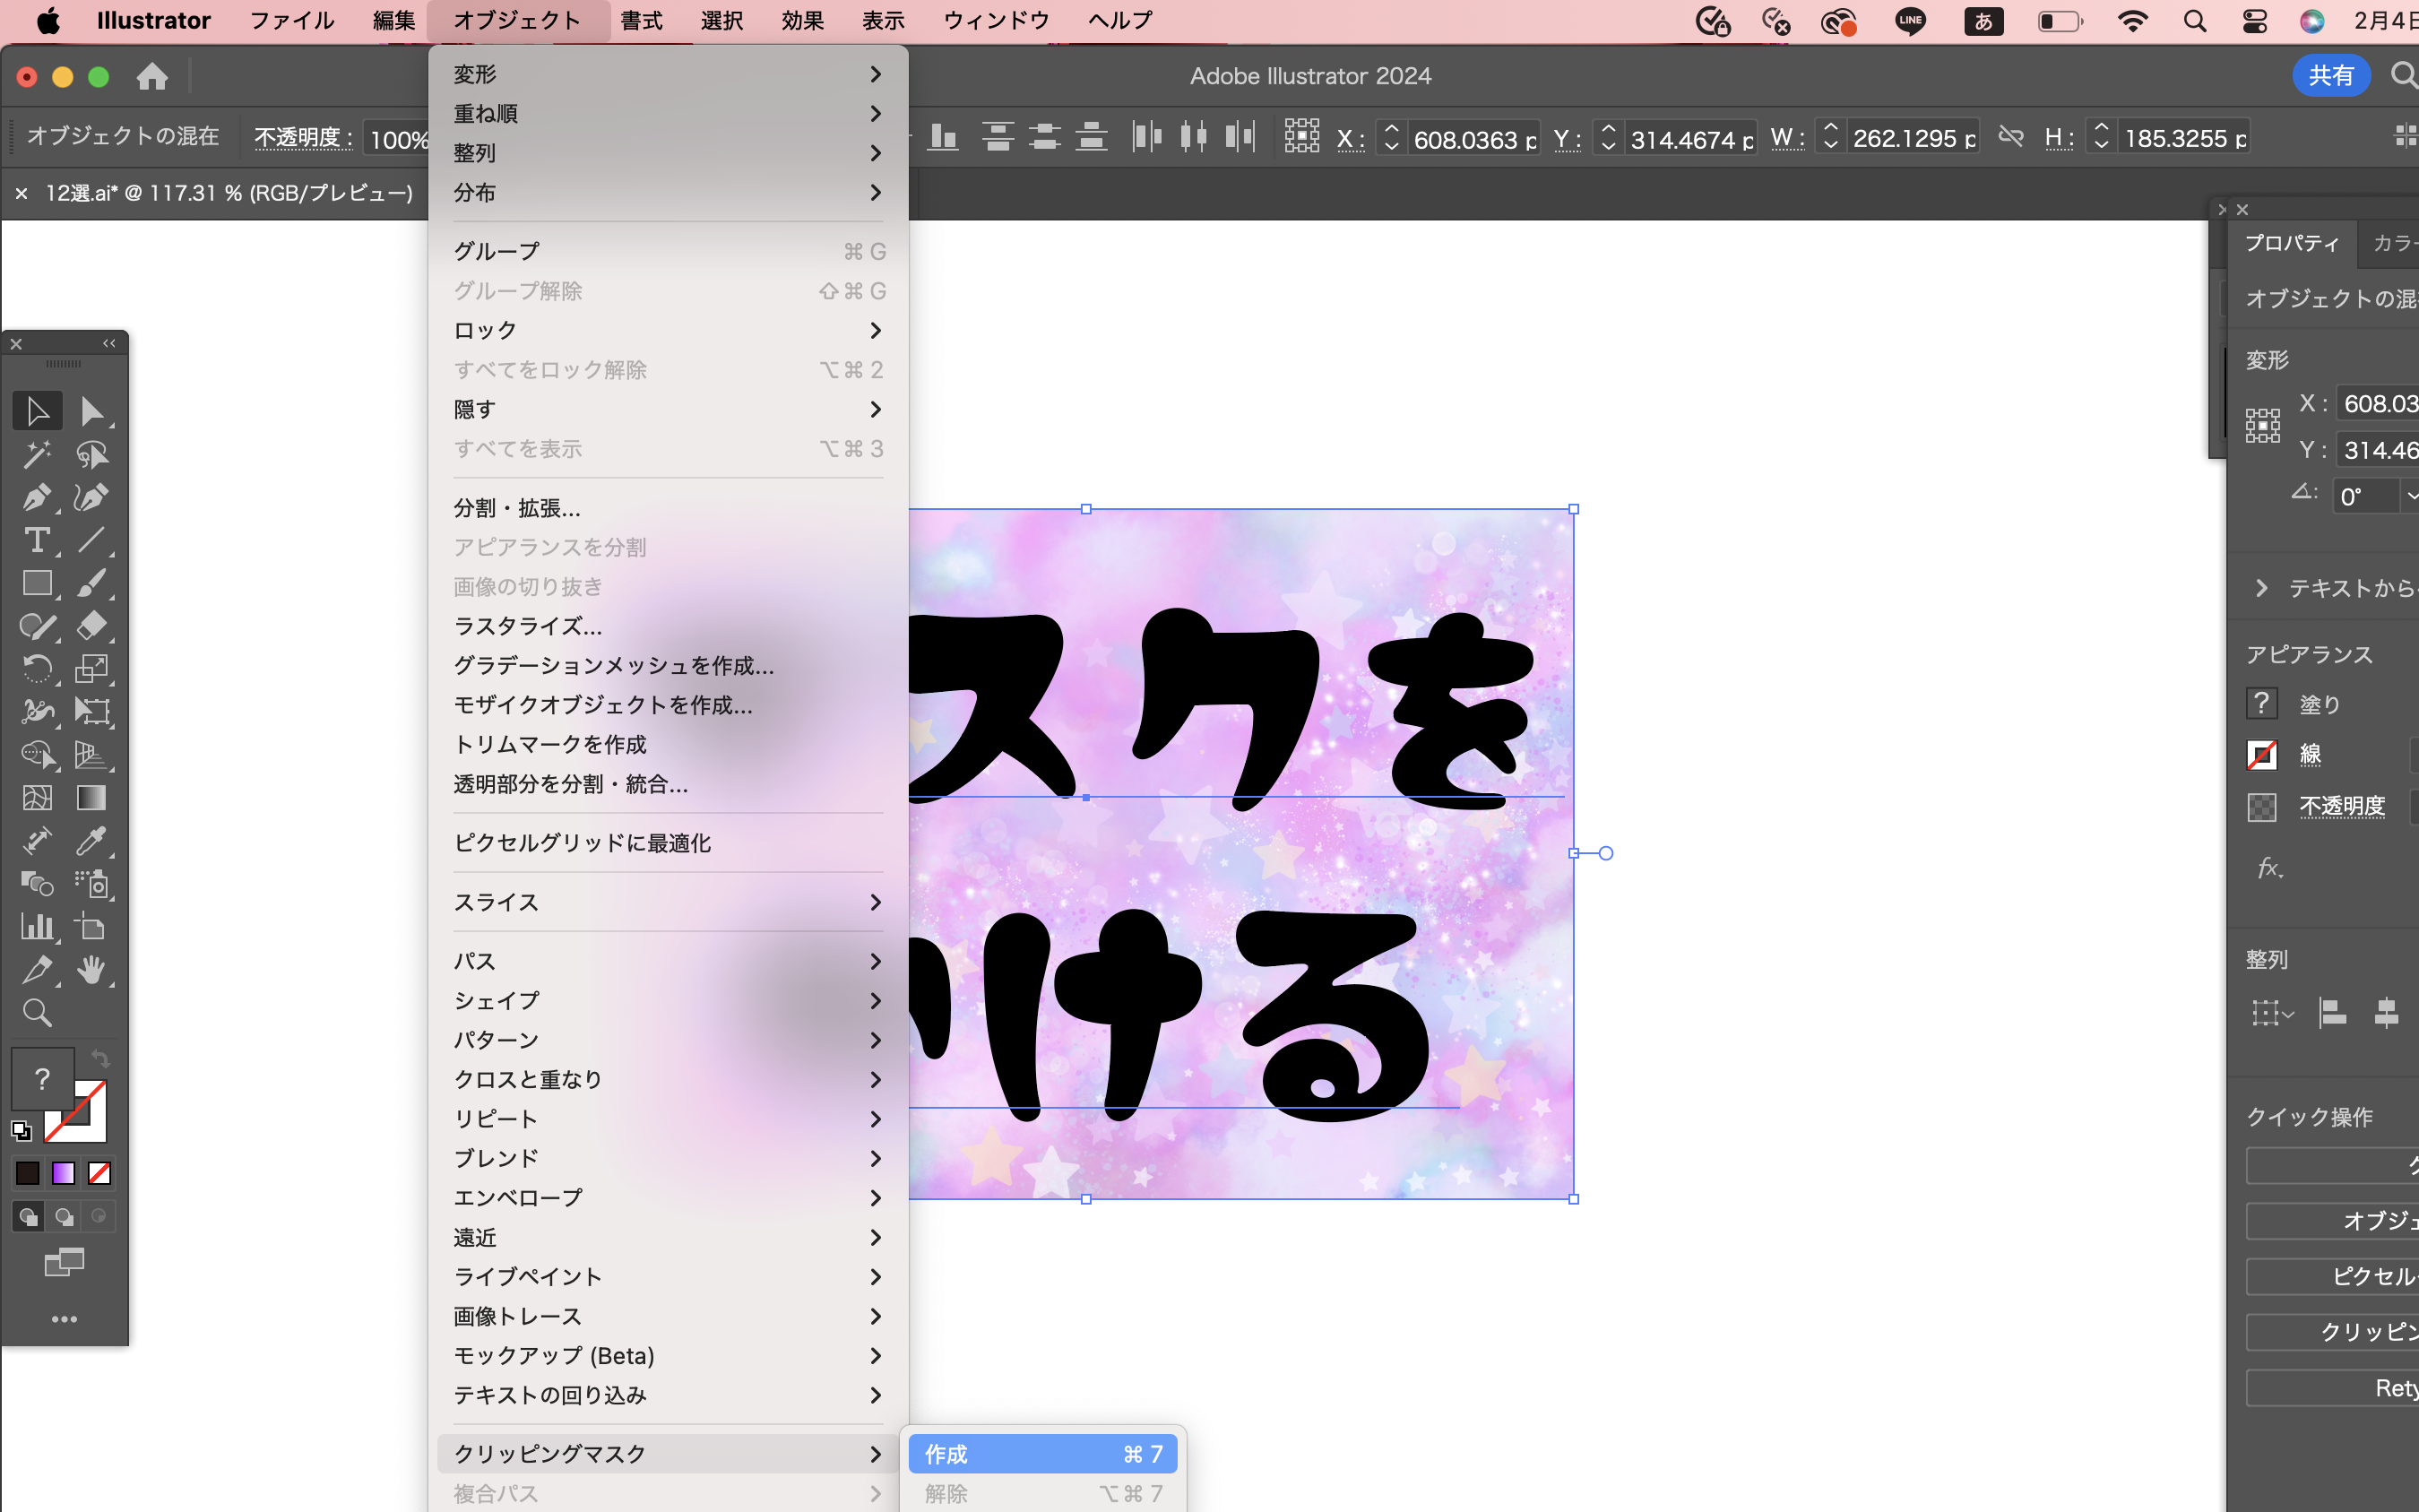Expand the テキストからスタイル section
Viewport: 2419px width, 1512px height.
2261,588
